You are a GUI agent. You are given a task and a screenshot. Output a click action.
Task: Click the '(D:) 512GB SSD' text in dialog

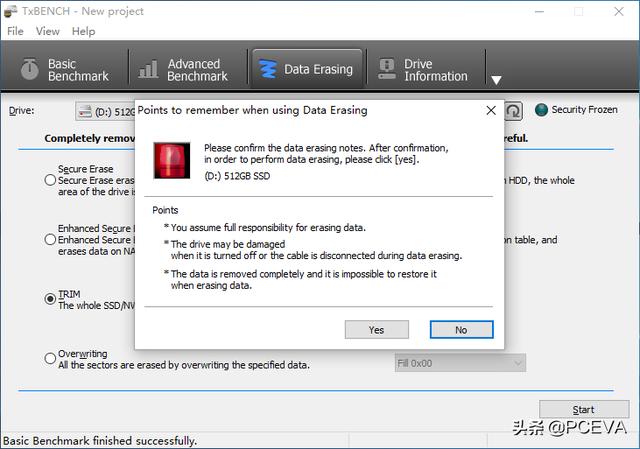coord(237,176)
